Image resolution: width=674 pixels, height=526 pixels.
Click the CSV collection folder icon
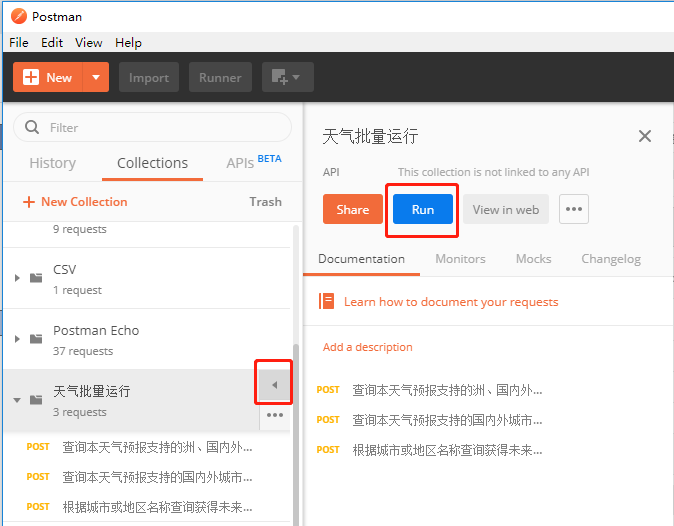(x=36, y=278)
